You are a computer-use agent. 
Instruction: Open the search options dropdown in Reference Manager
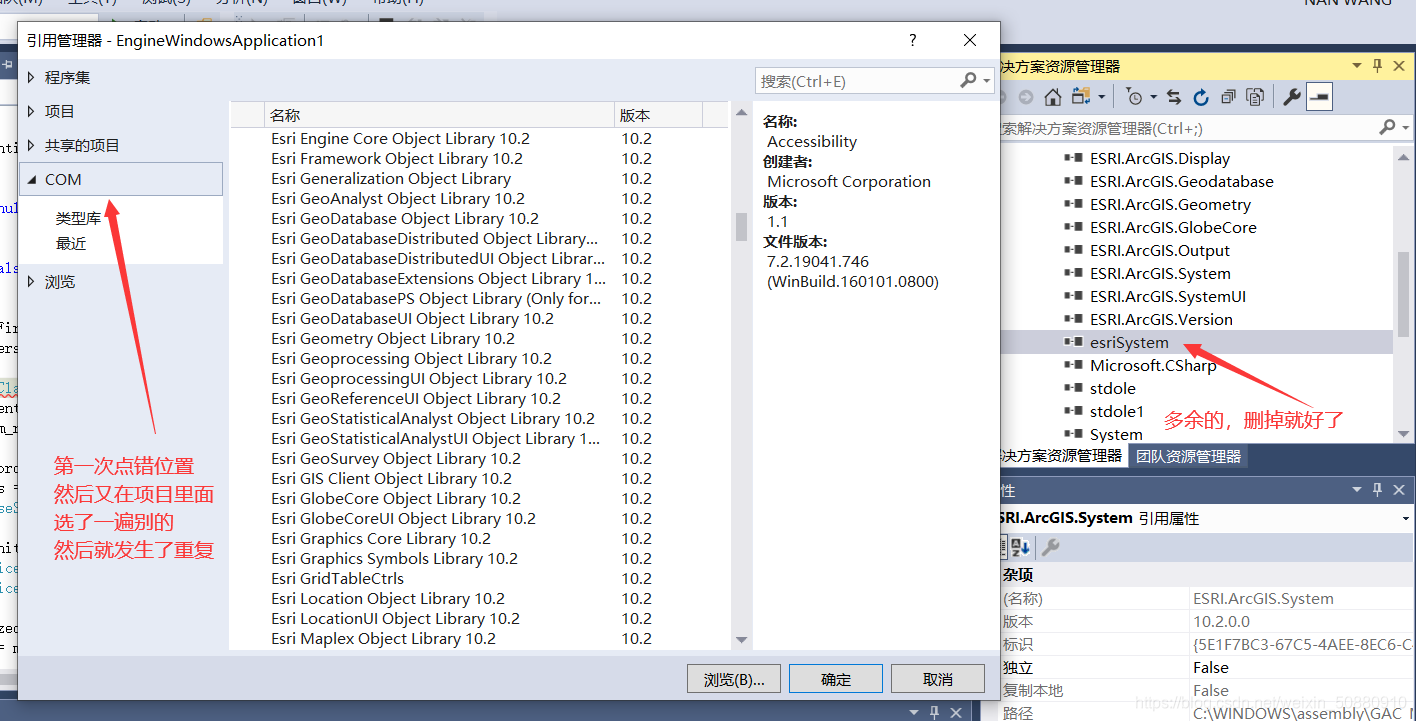(x=987, y=81)
